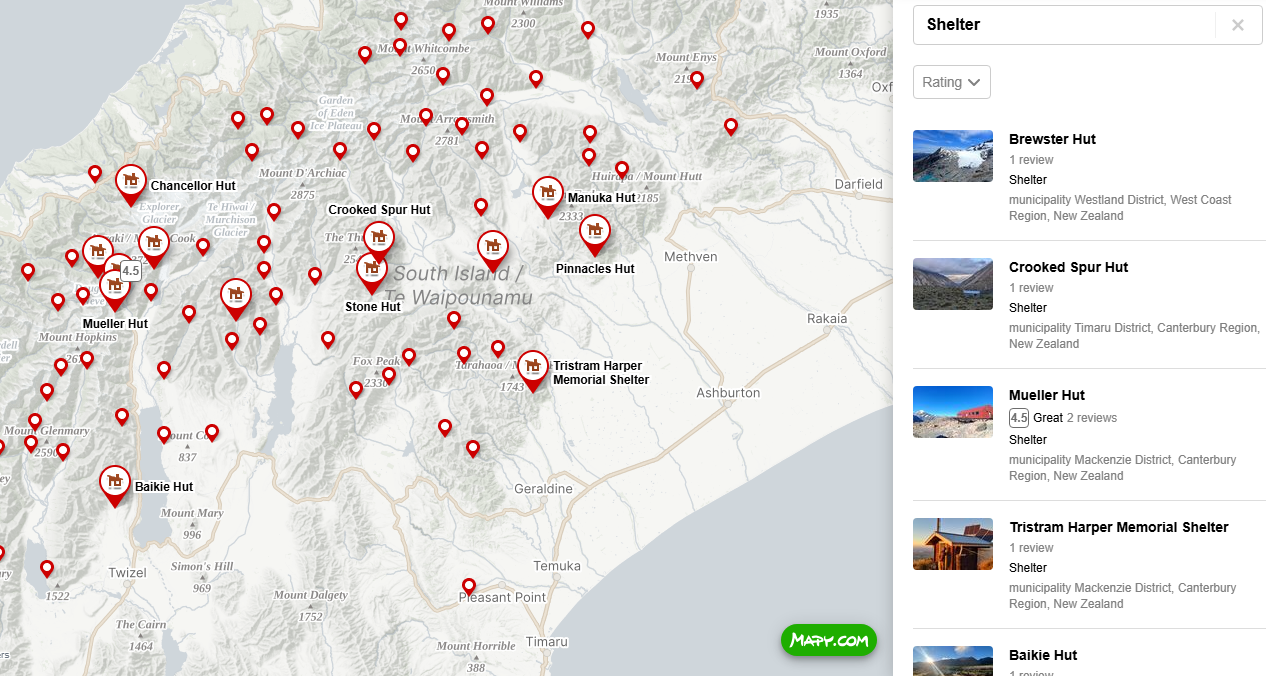Viewport: 1266px width, 676px height.
Task: Select the Stone Hut shelter pin
Action: click(372, 270)
